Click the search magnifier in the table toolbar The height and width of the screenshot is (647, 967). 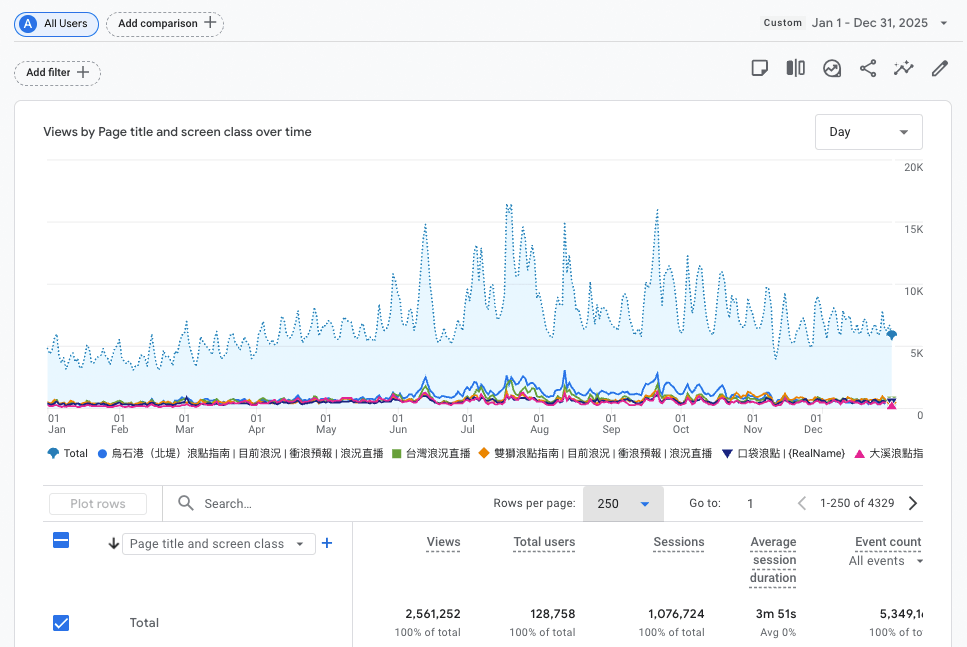tap(185, 503)
